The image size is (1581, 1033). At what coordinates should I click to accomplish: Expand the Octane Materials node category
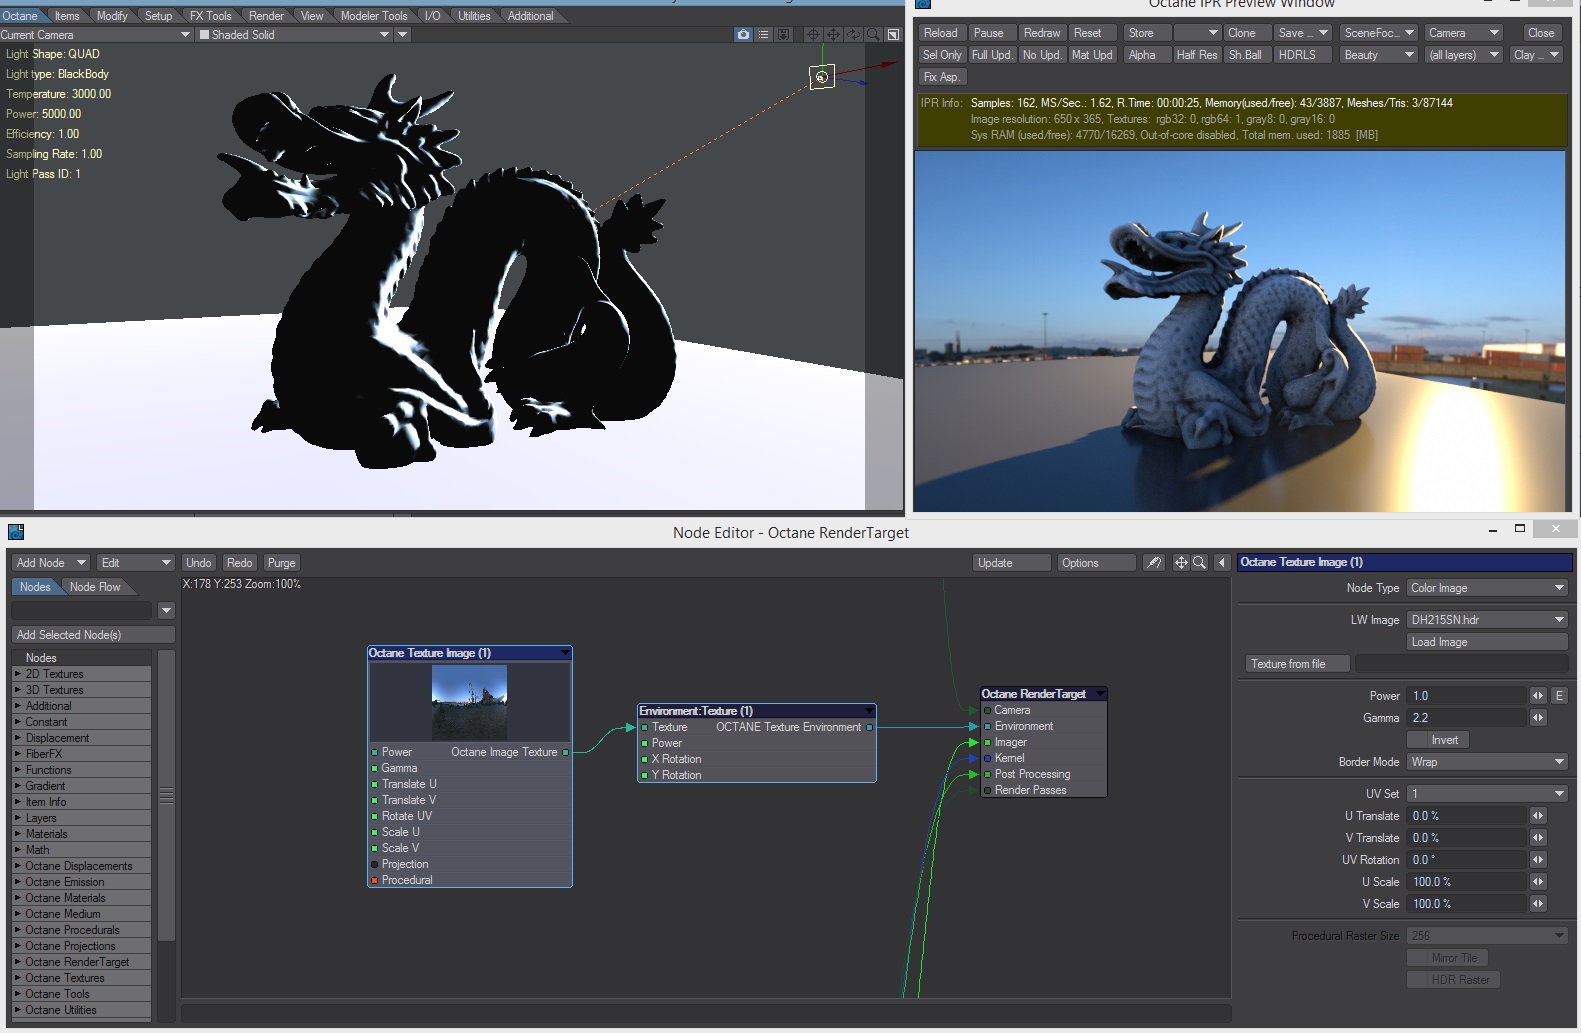18,898
